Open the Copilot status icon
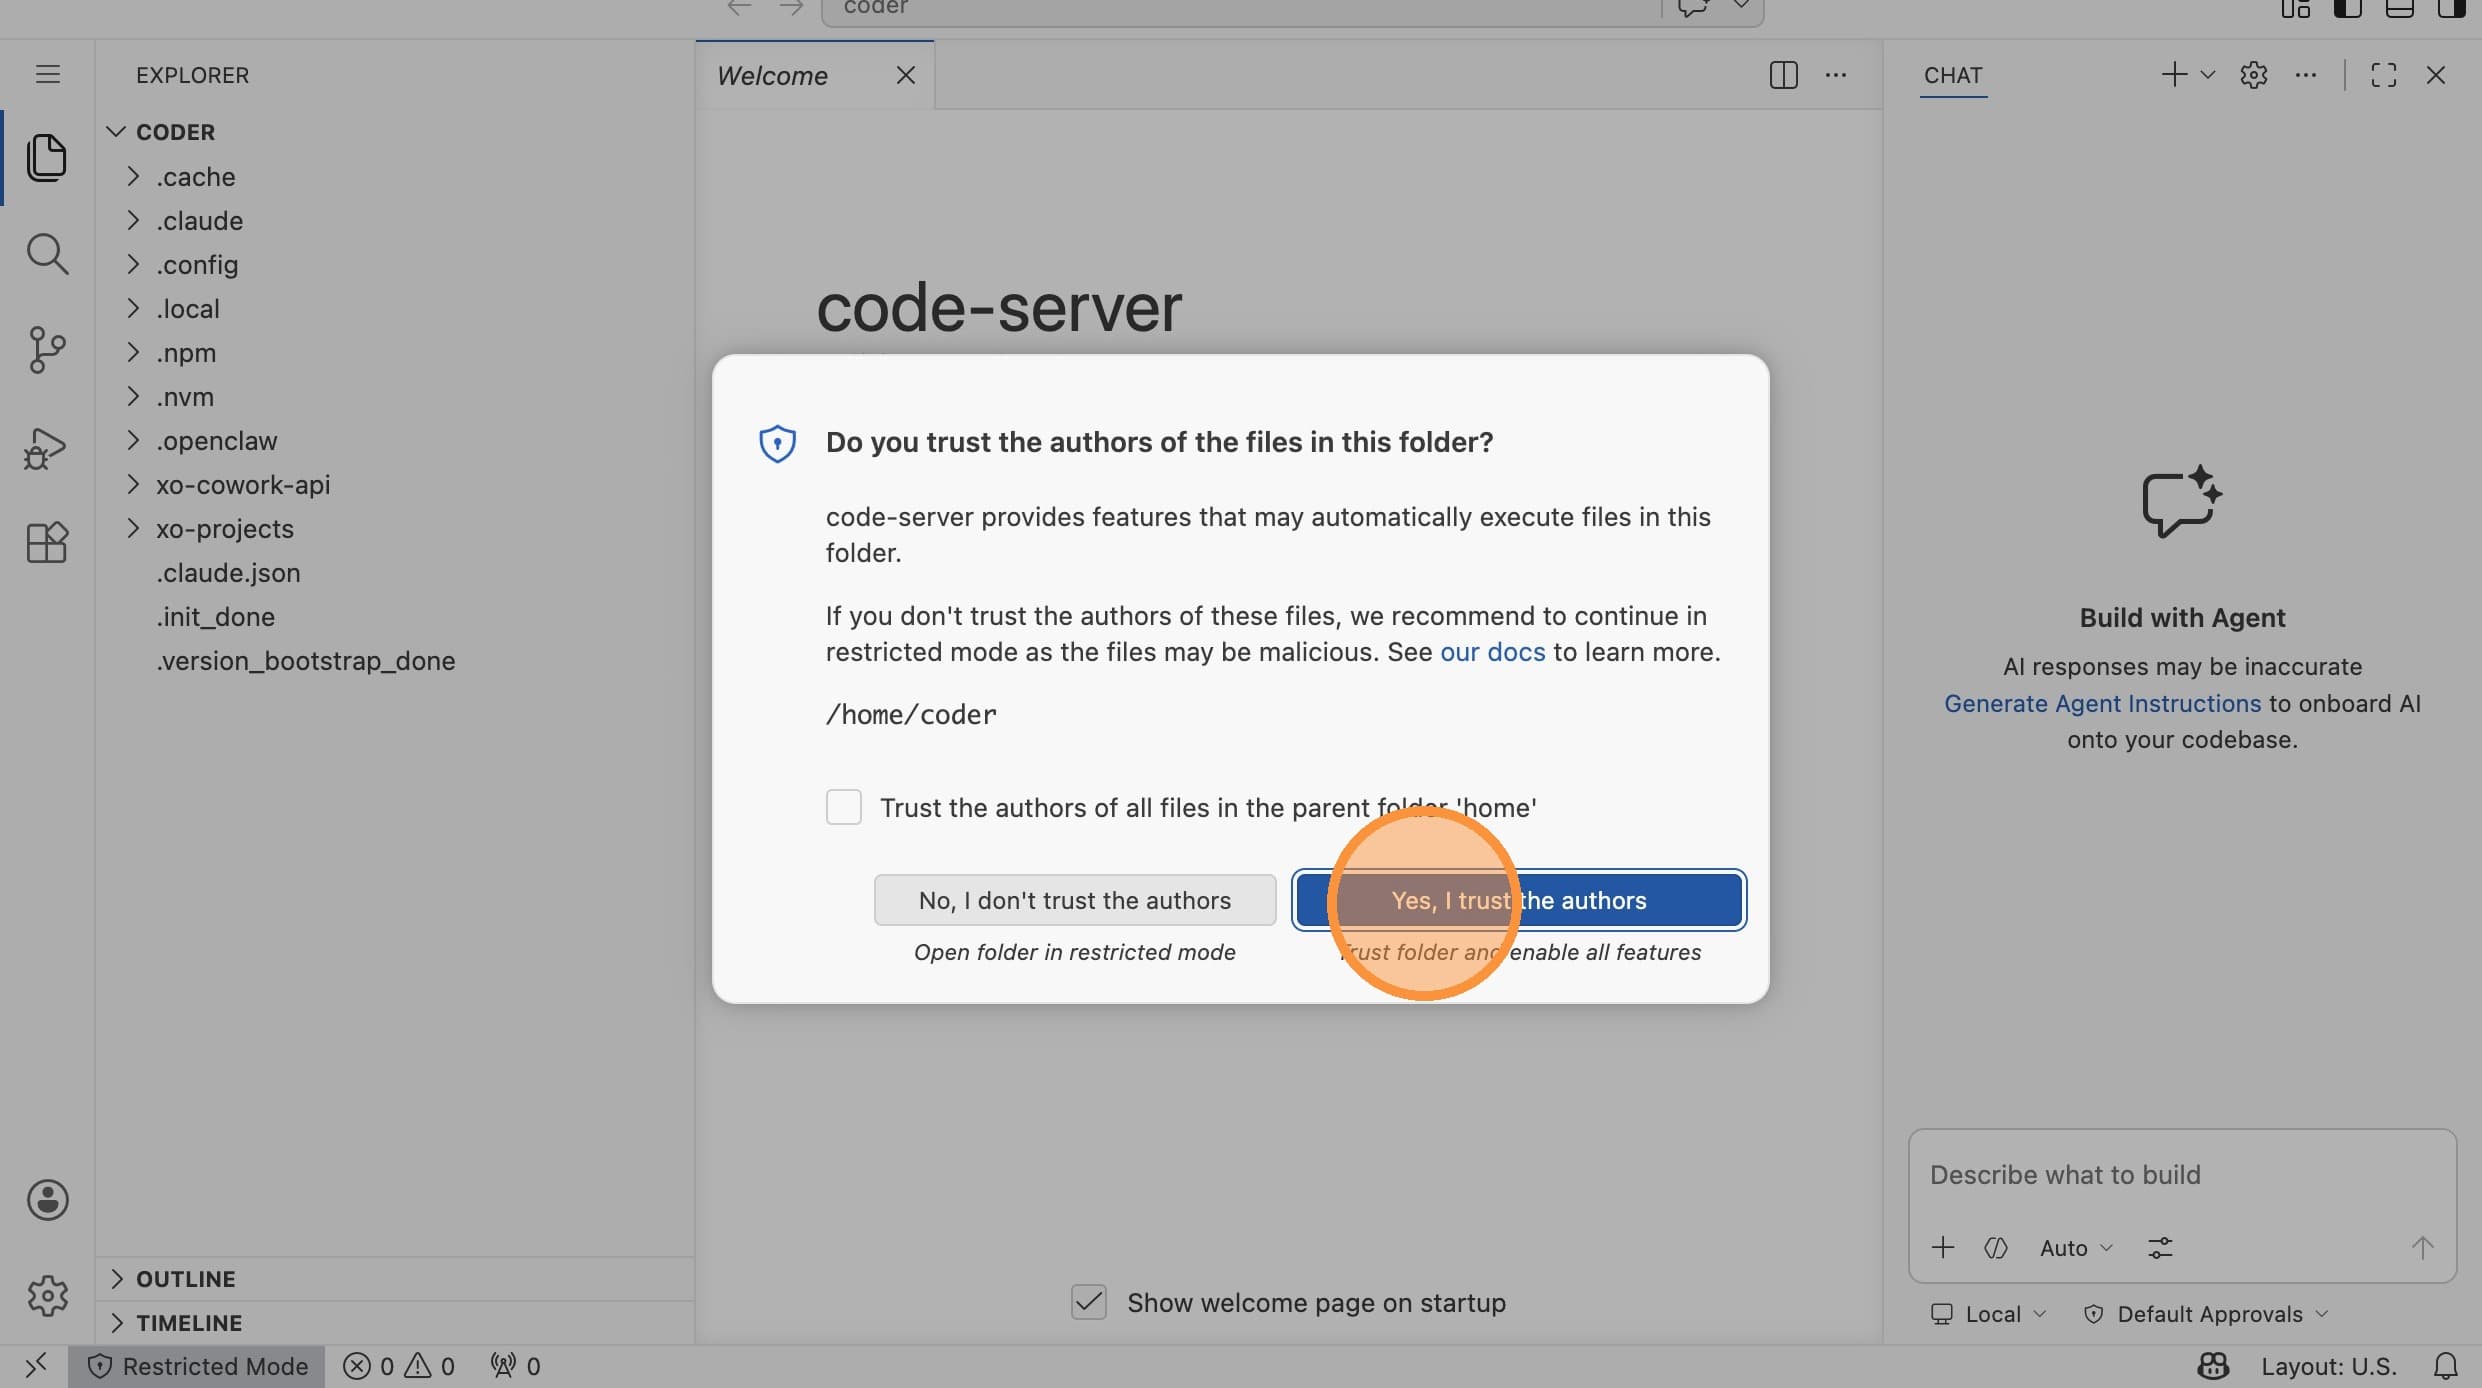Viewport: 2482px width, 1388px height. click(2212, 1366)
